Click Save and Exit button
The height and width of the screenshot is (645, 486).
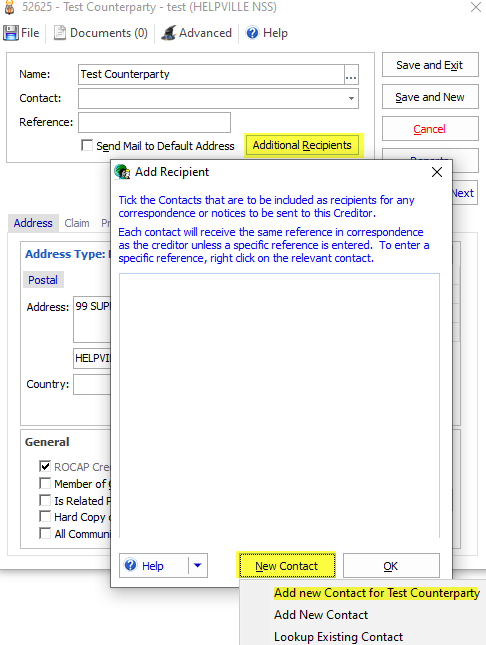(430, 65)
